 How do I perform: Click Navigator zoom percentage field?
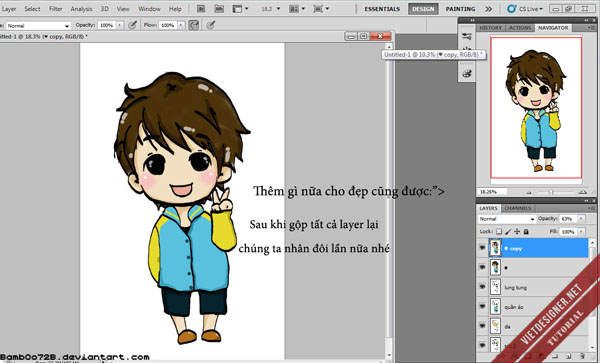(492, 192)
